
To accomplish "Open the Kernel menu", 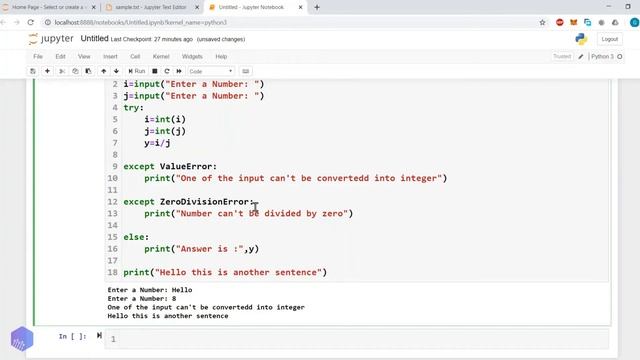I will point(161,56).
